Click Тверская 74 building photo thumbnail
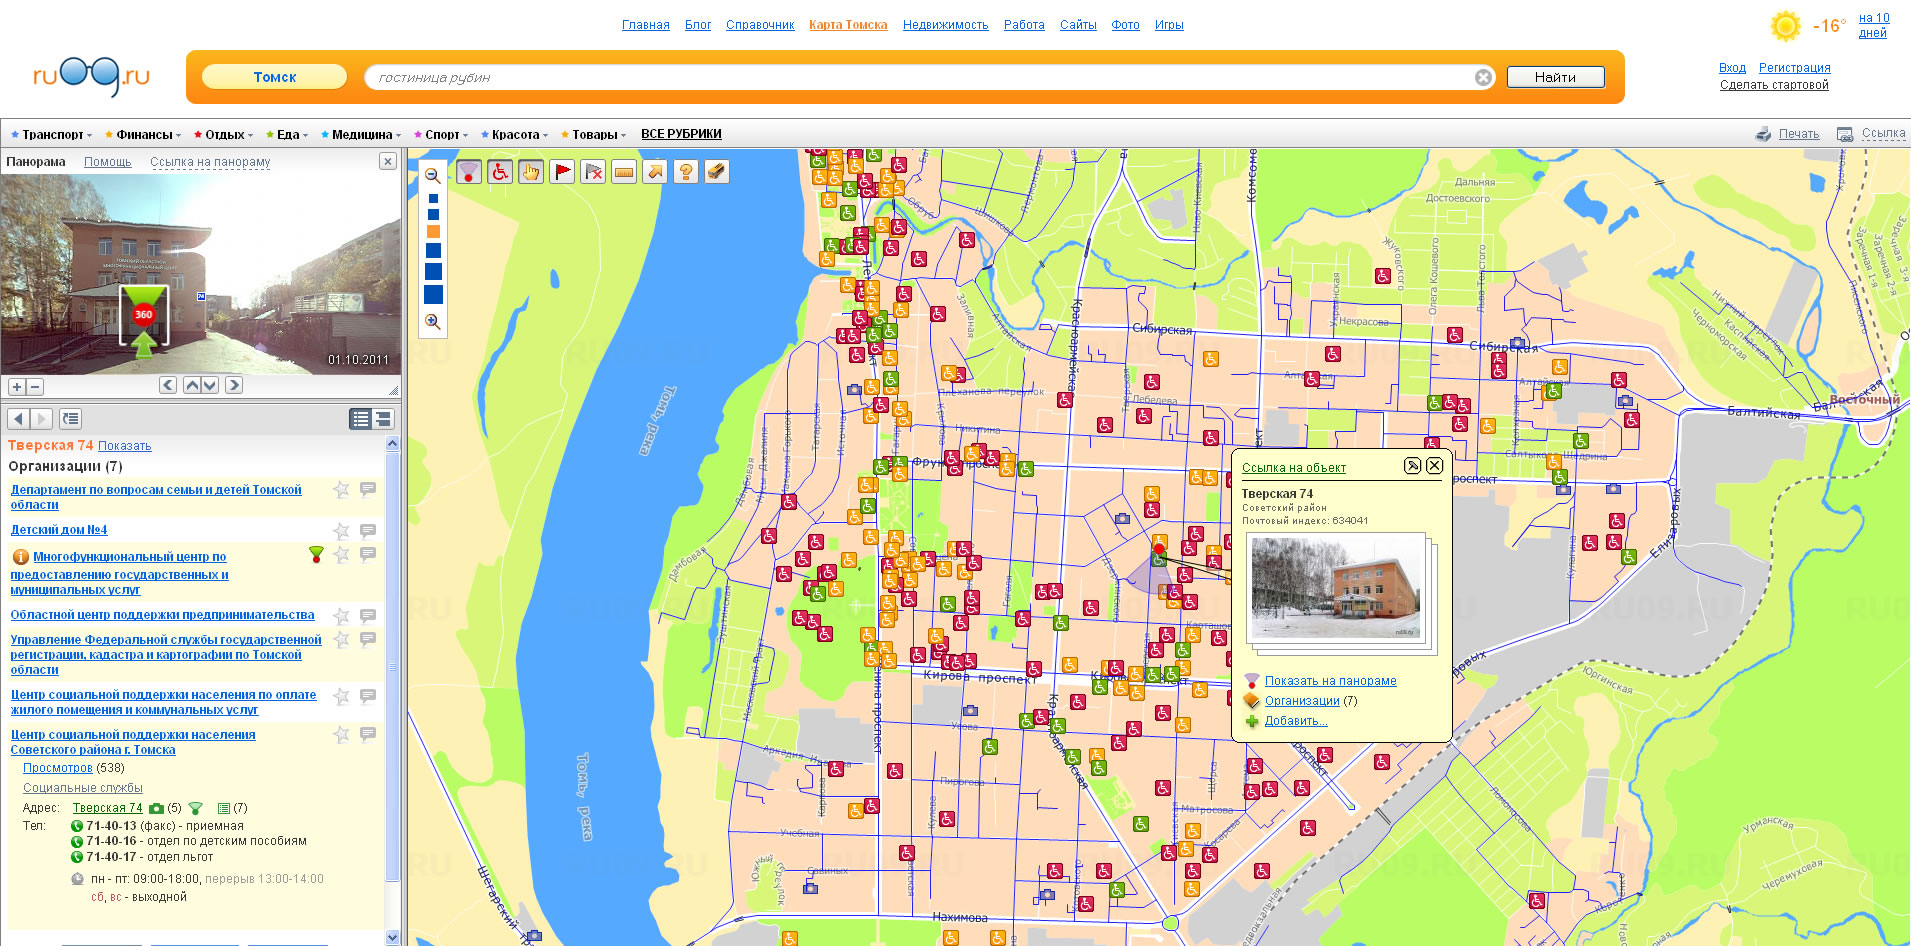This screenshot has width=1911, height=946. [1336, 587]
